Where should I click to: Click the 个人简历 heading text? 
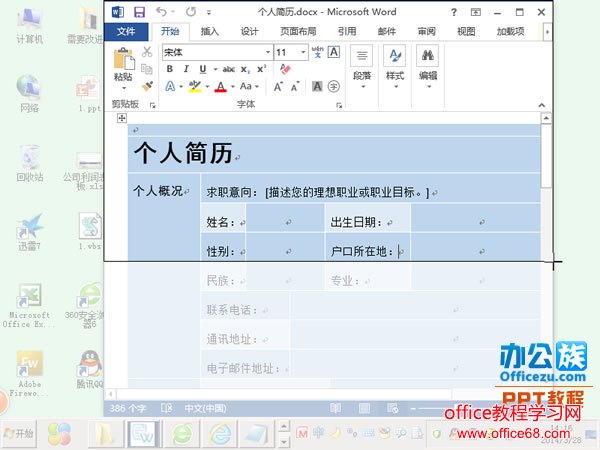coord(183,153)
